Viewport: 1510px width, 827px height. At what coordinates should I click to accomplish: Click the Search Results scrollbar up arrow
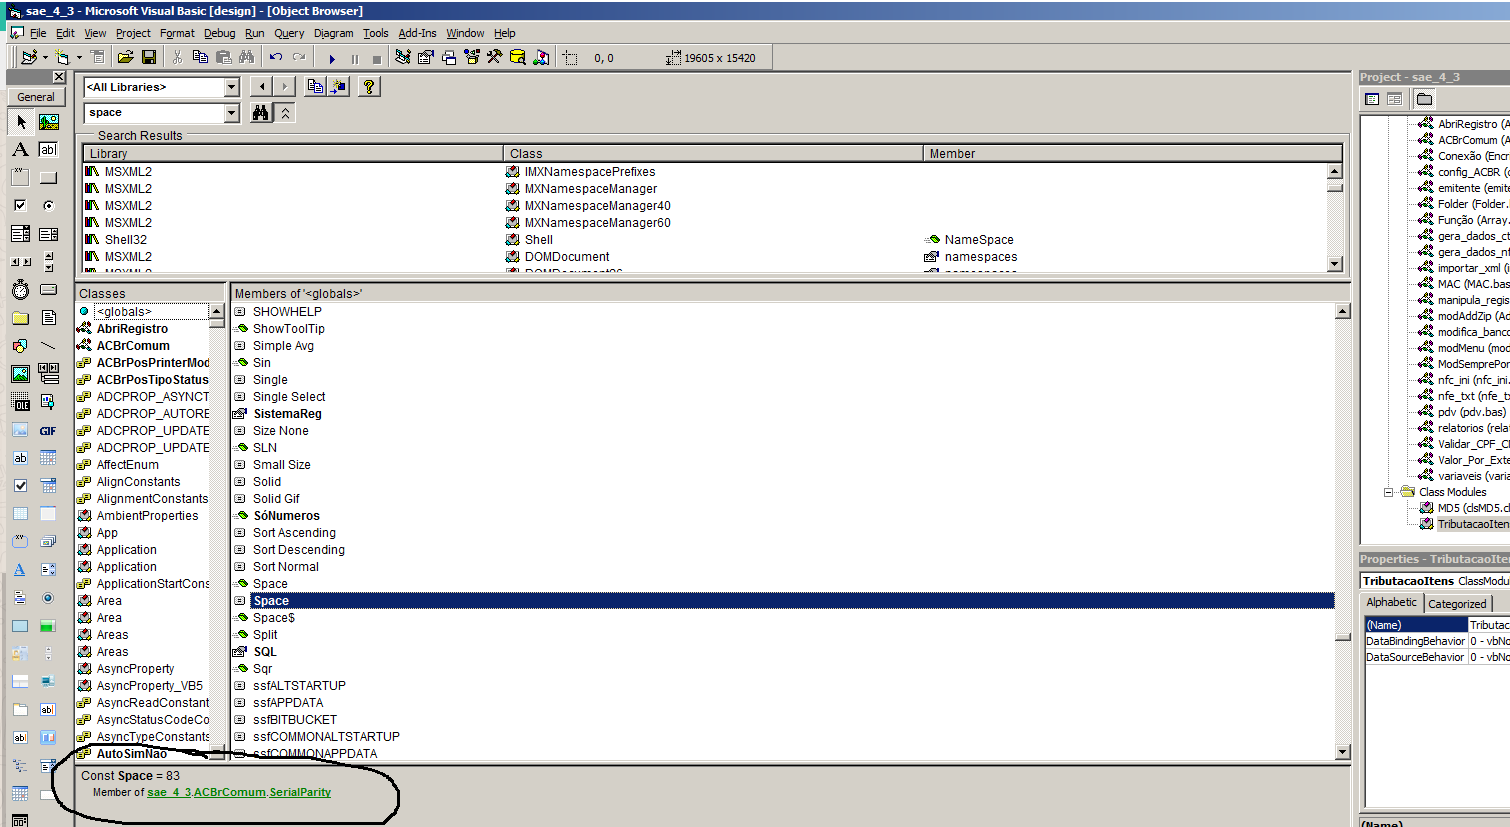tap(1334, 171)
